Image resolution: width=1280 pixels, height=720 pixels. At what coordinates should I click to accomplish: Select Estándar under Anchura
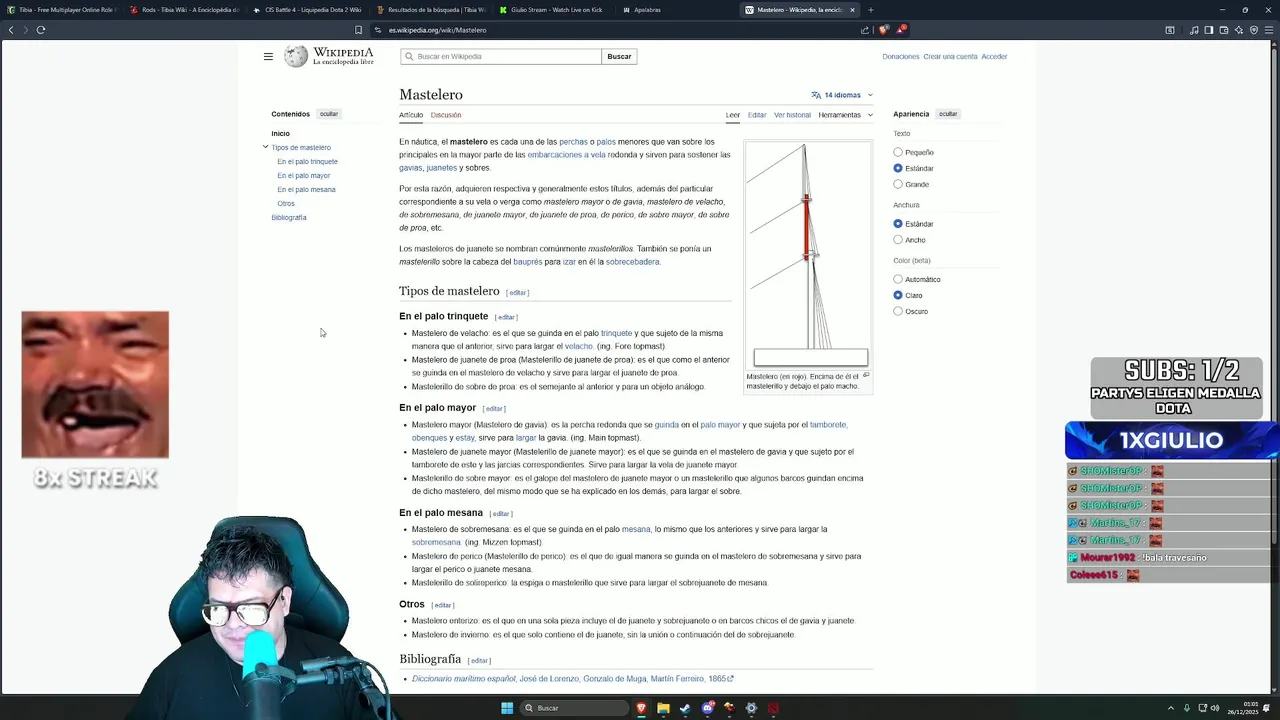[898, 224]
